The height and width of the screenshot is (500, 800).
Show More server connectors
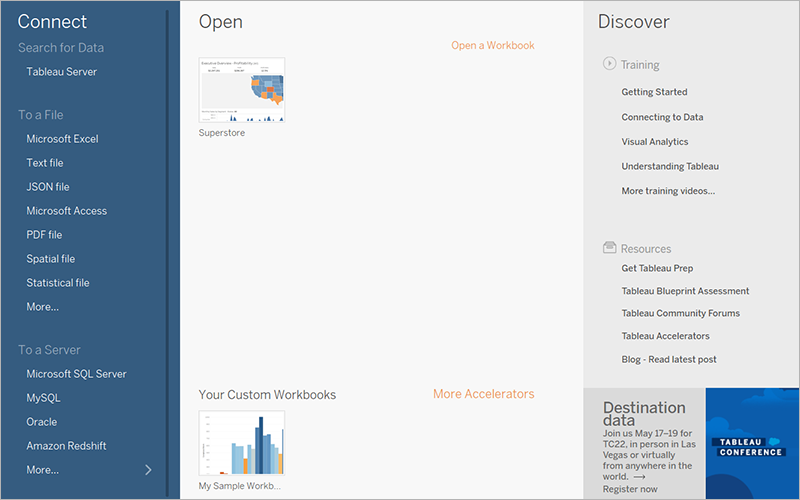42,470
